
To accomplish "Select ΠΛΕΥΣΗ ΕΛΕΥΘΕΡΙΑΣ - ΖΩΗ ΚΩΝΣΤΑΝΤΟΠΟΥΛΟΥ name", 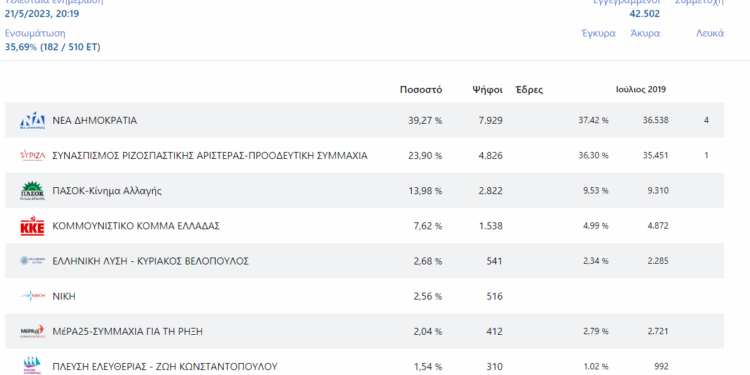I will click(165, 367).
